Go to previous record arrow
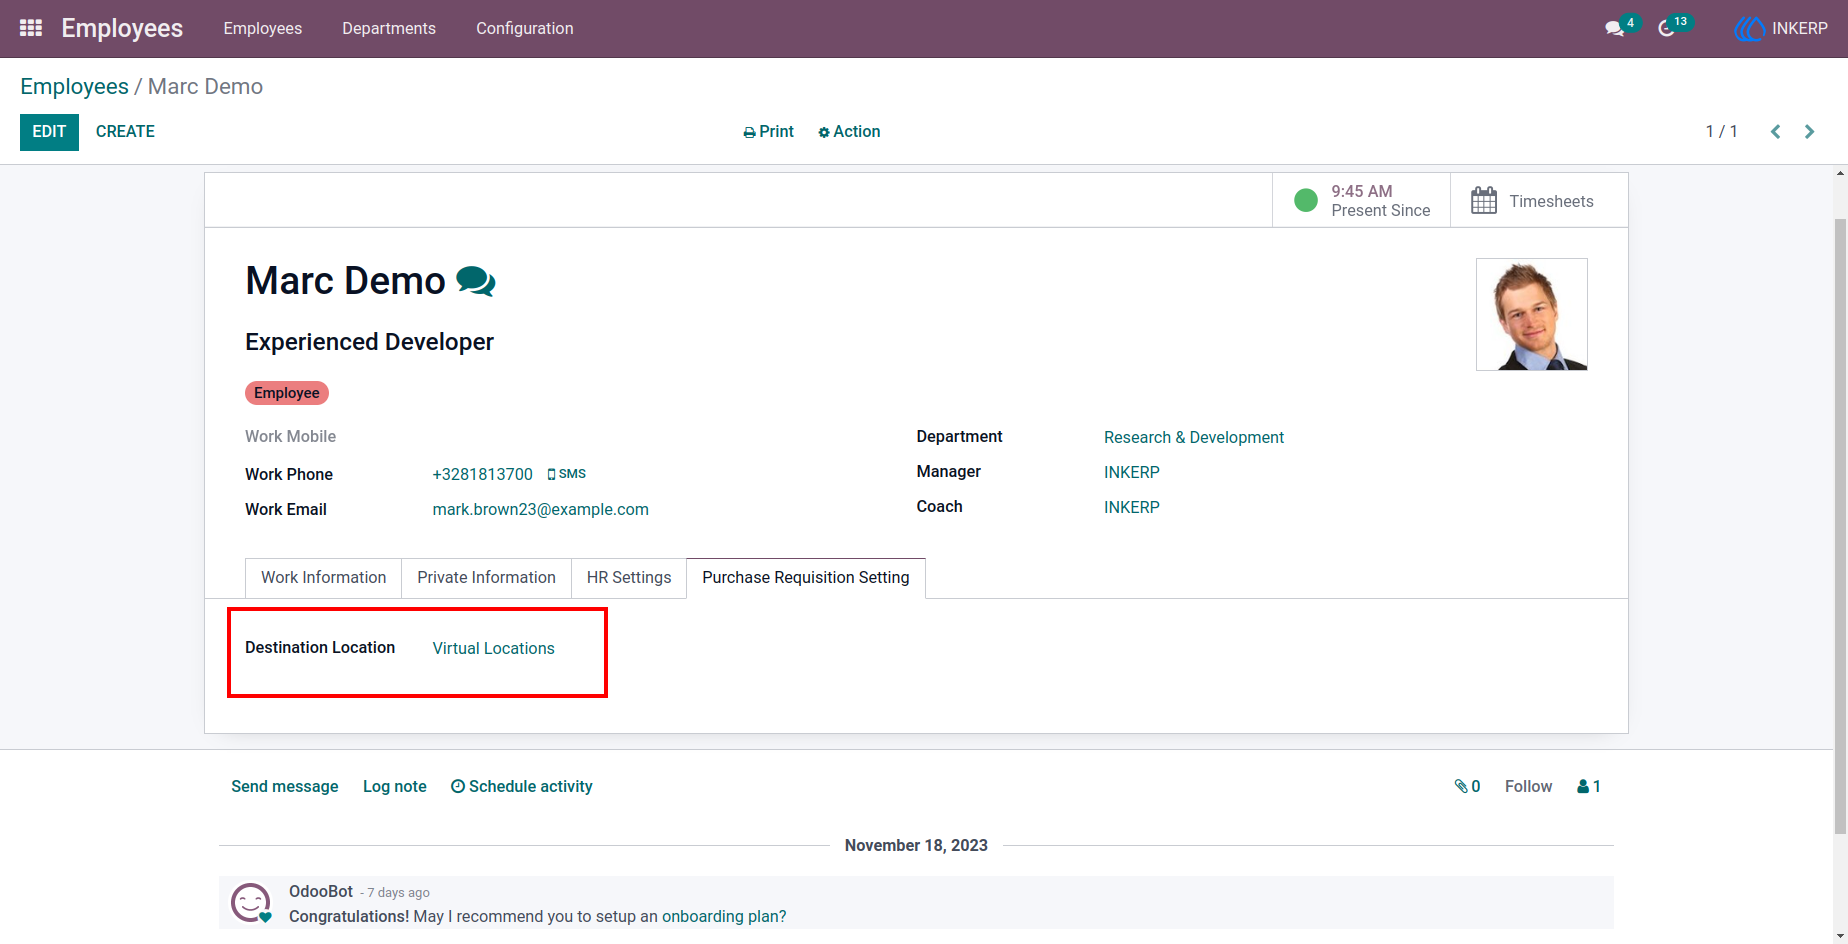1848x944 pixels. coord(1776,132)
